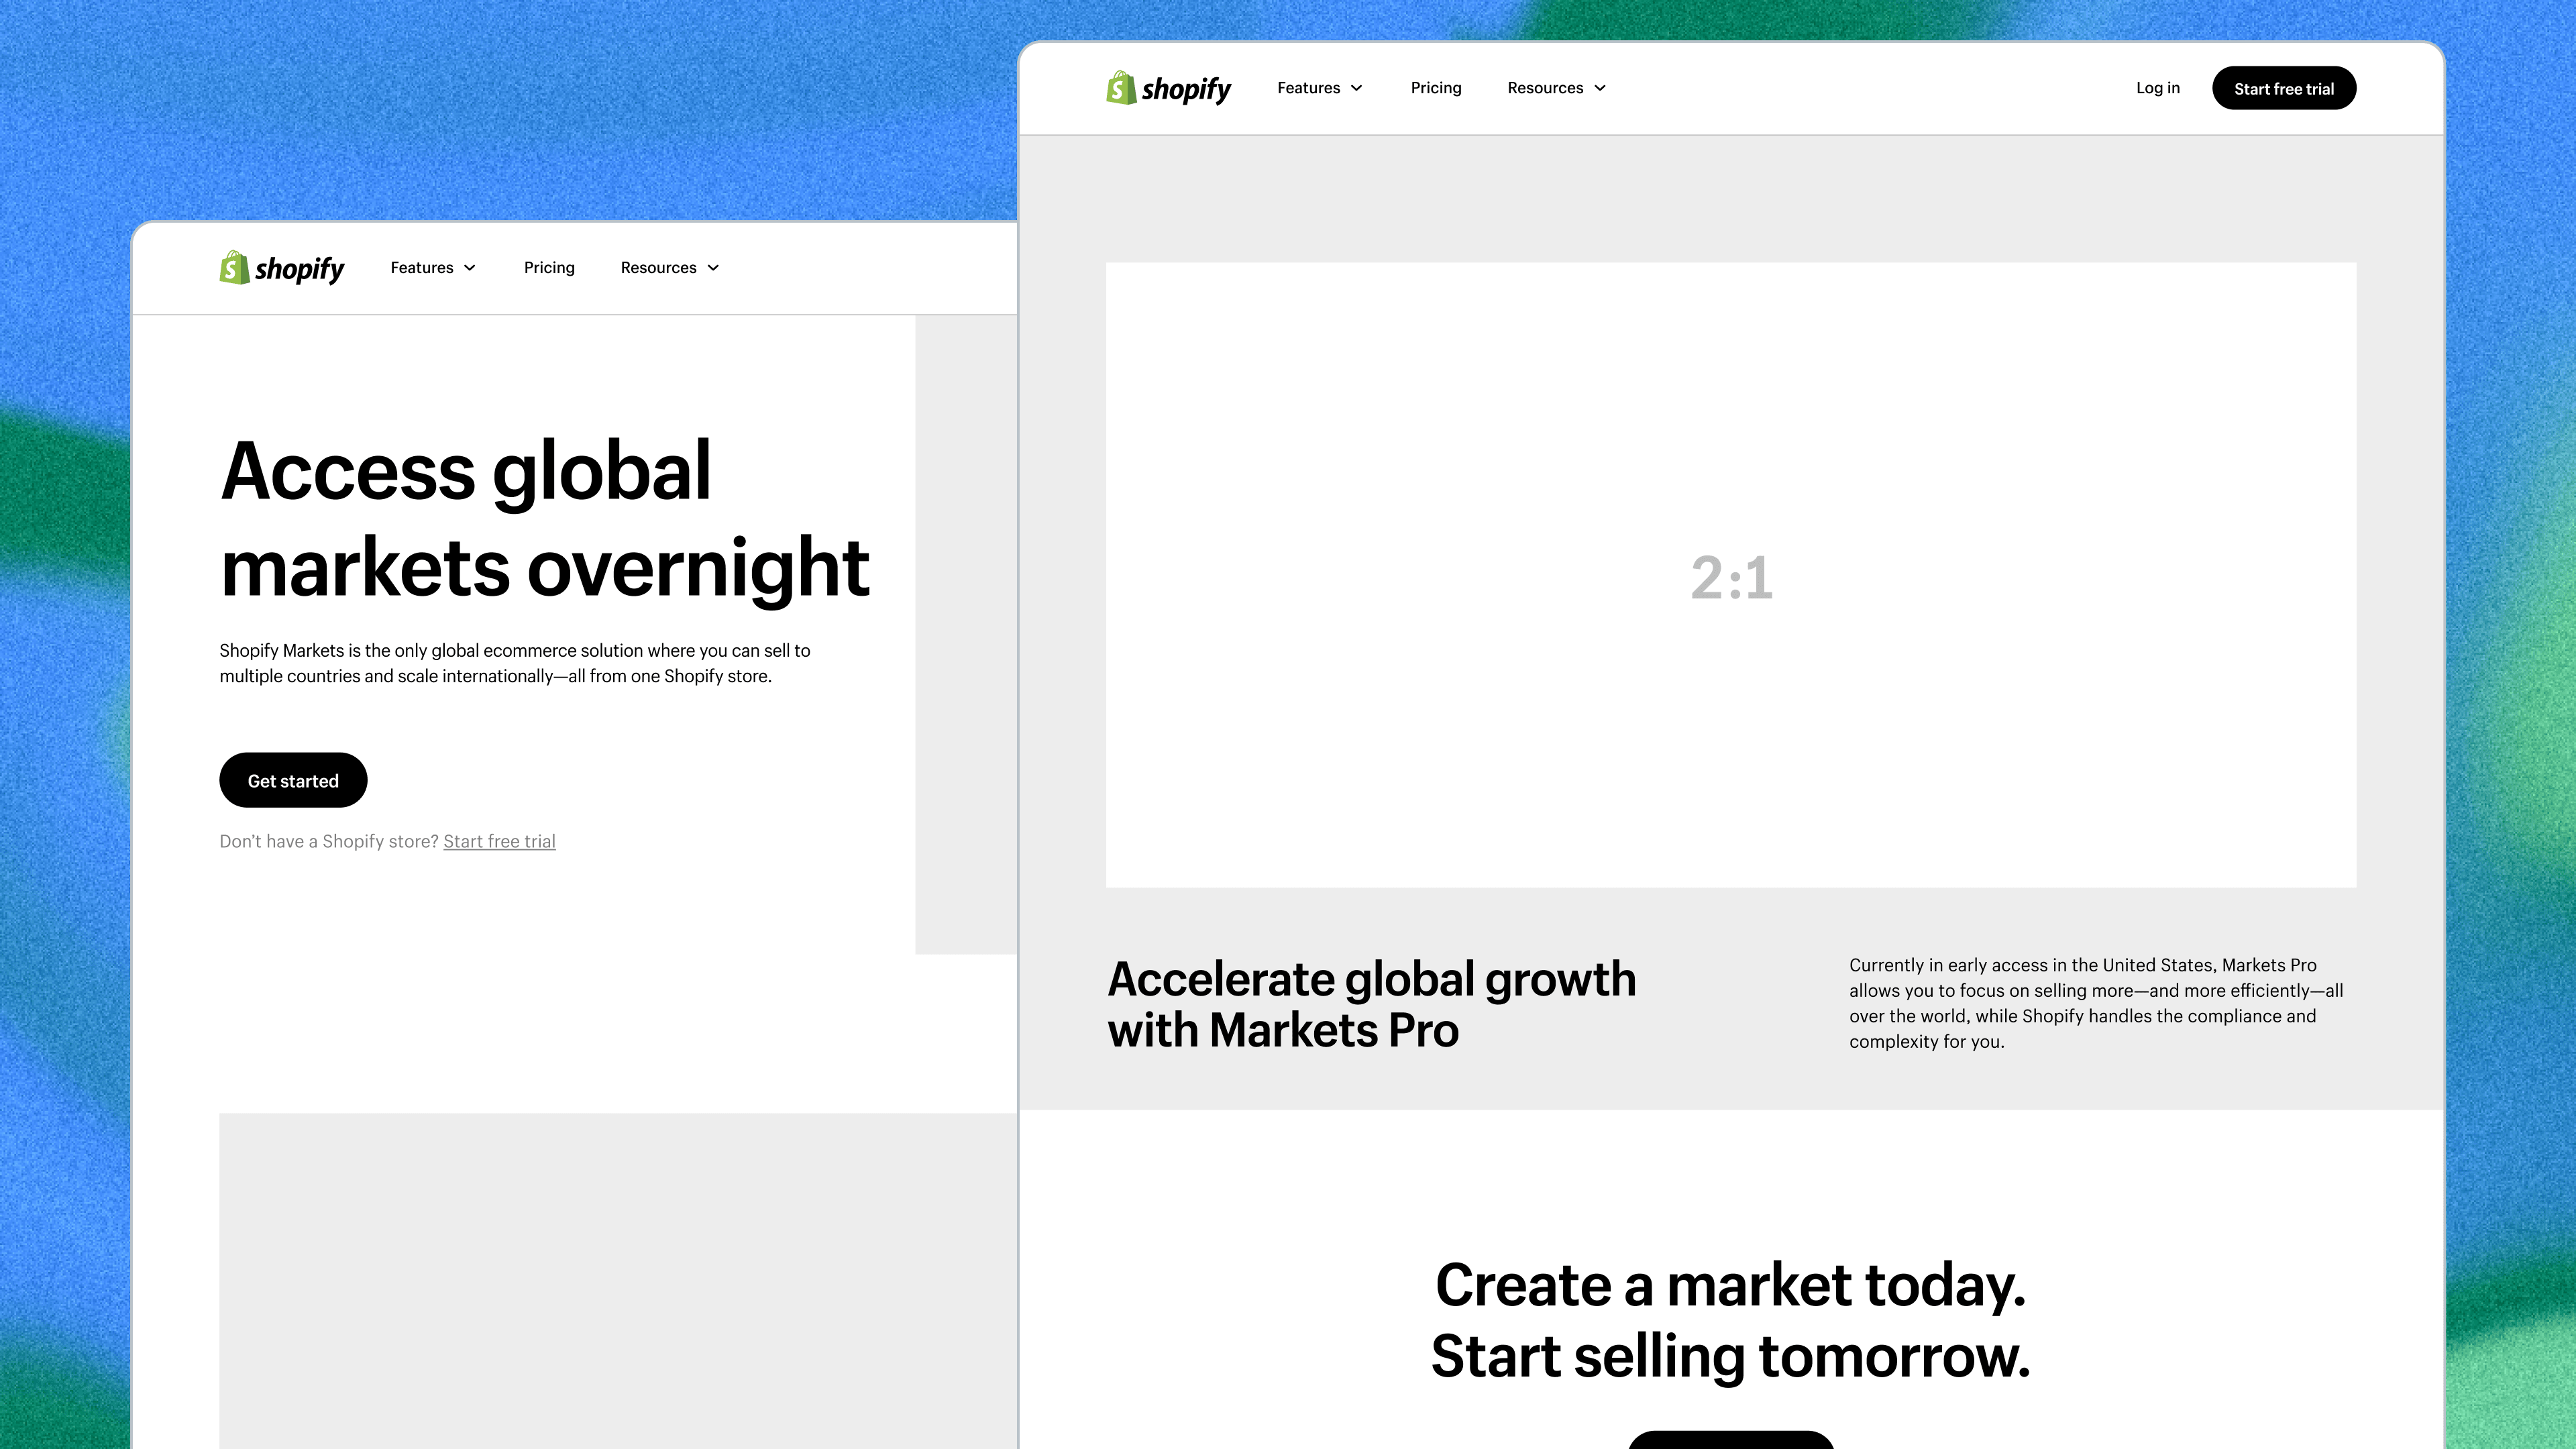Click the Log in link
The image size is (2576, 1449).
pyautogui.click(x=2158, y=88)
